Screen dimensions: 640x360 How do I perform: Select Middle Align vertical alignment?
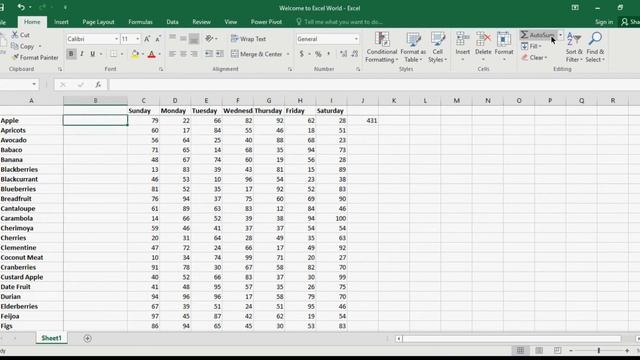[183, 39]
